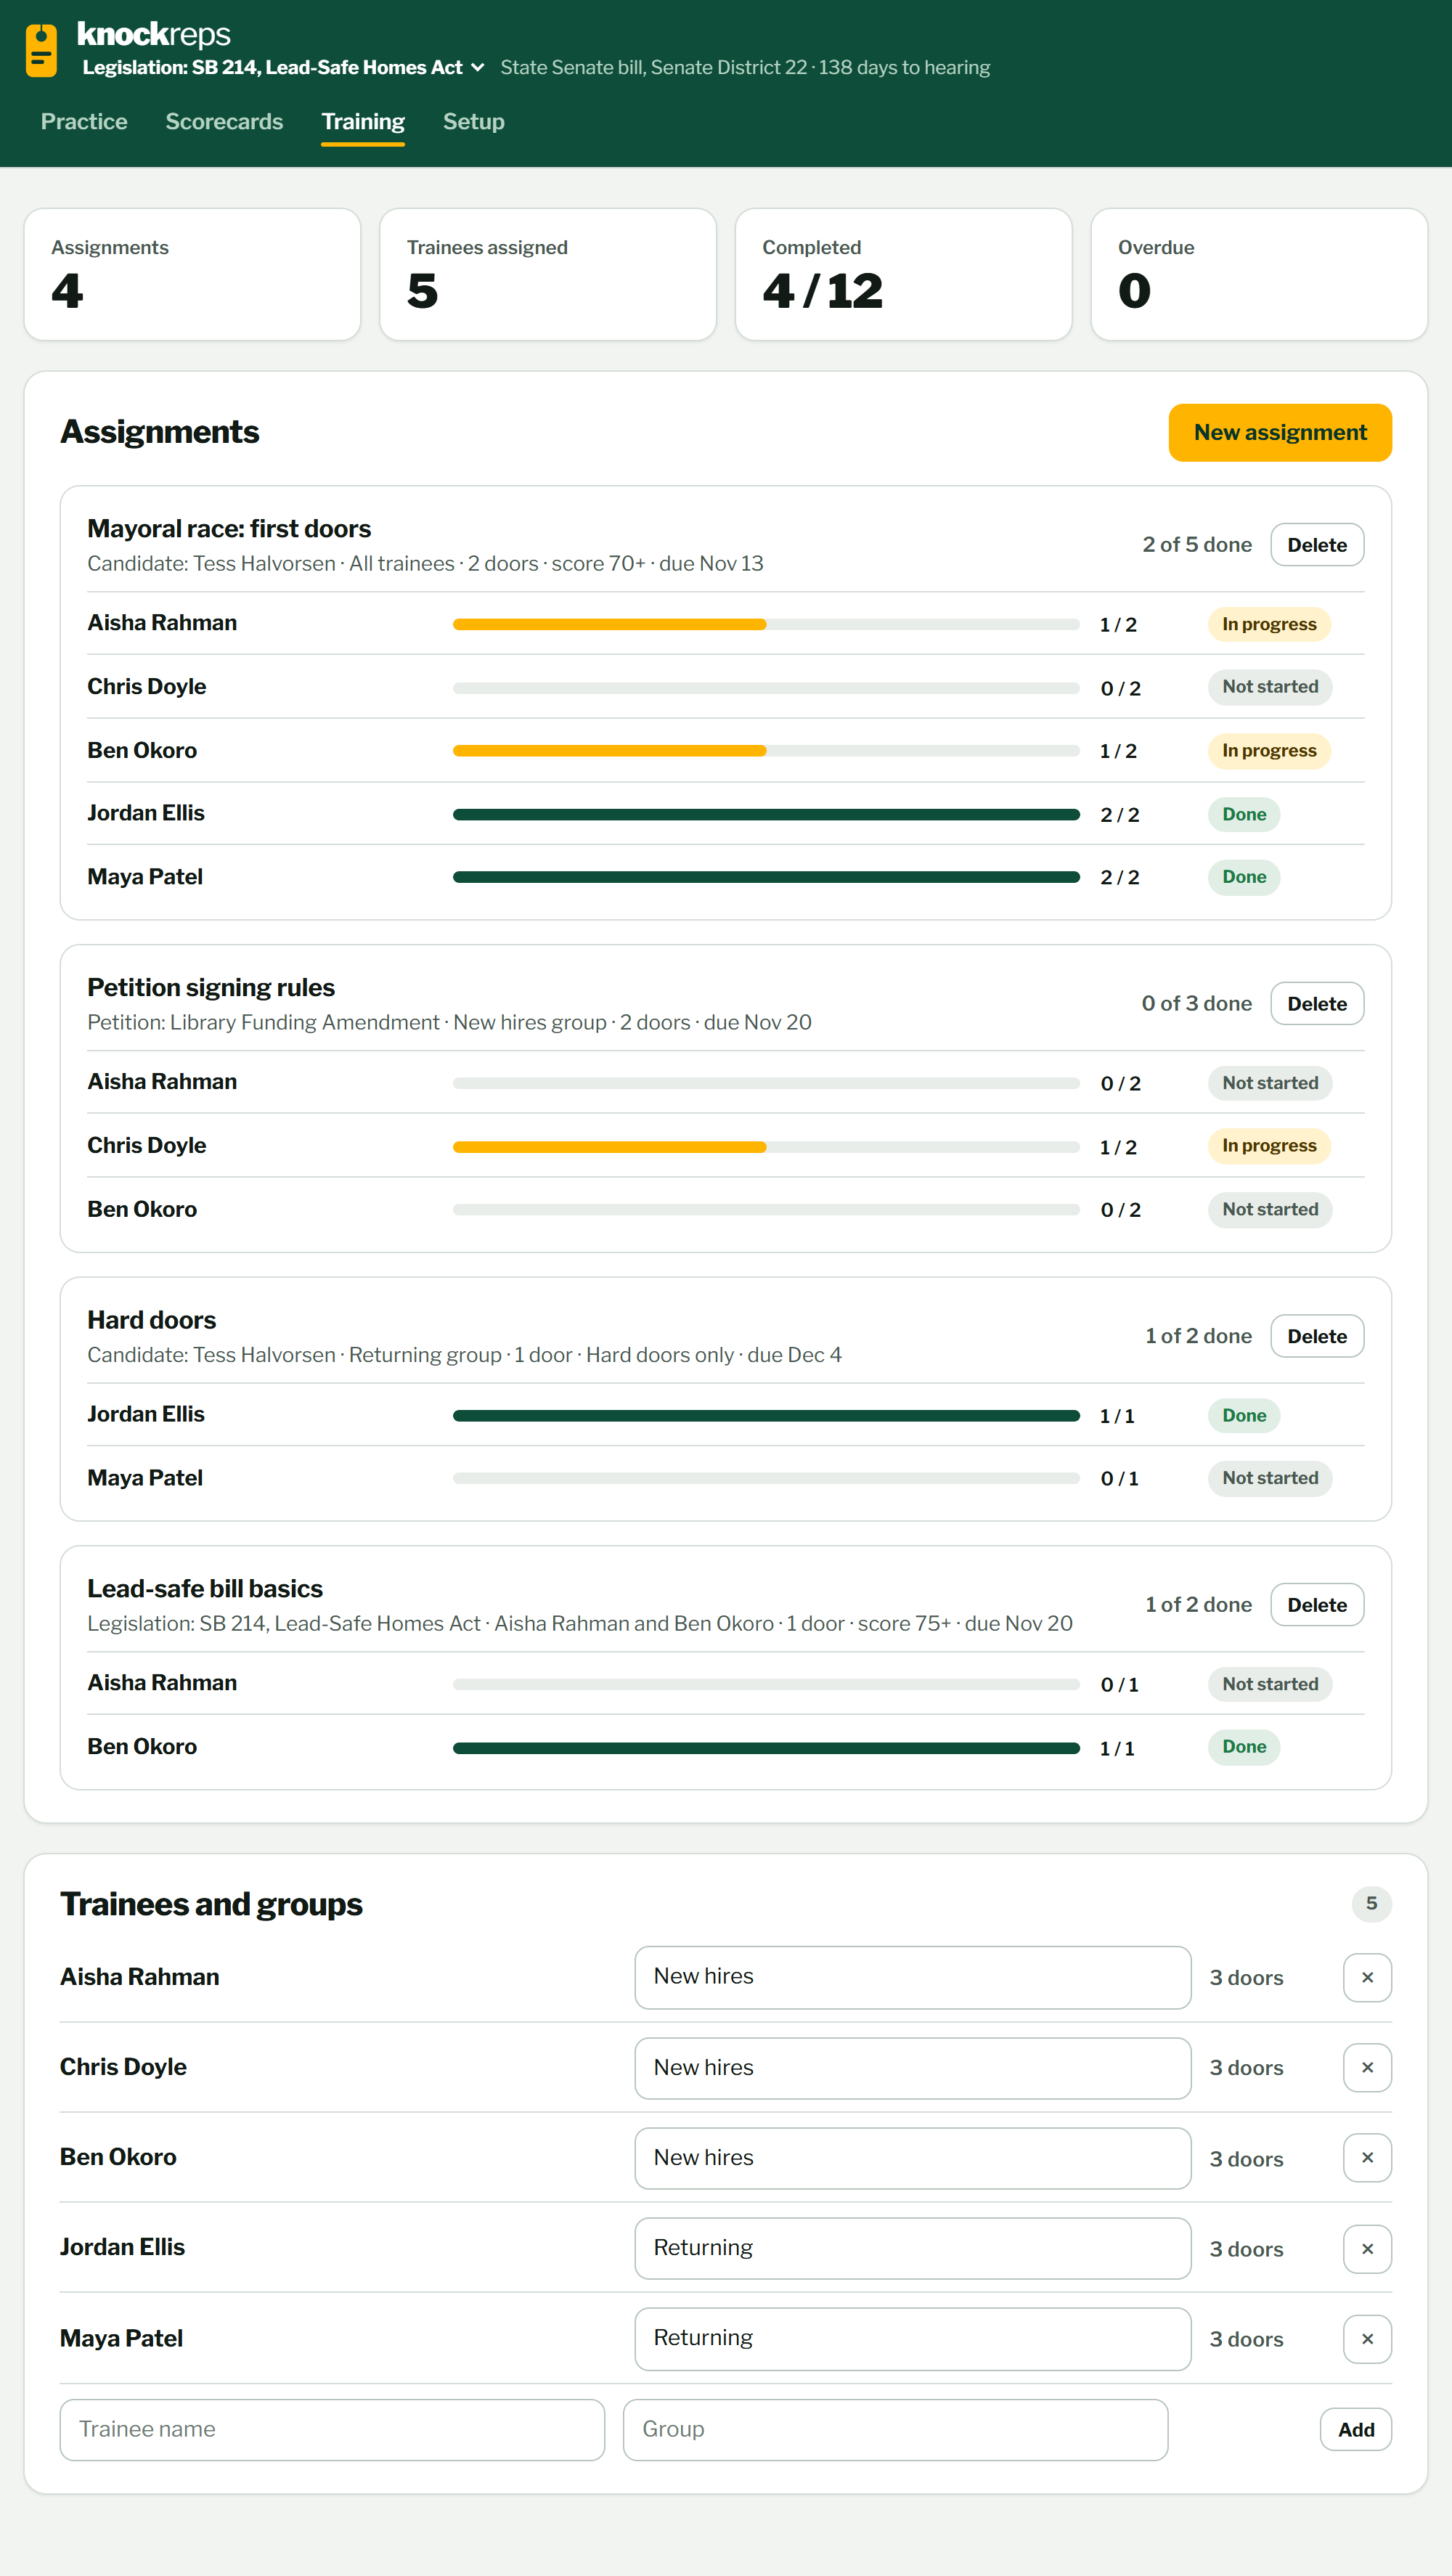Remove Aisha Rahman from trainees list
Screen dimensions: 1452x2576
(x=1367, y=1977)
